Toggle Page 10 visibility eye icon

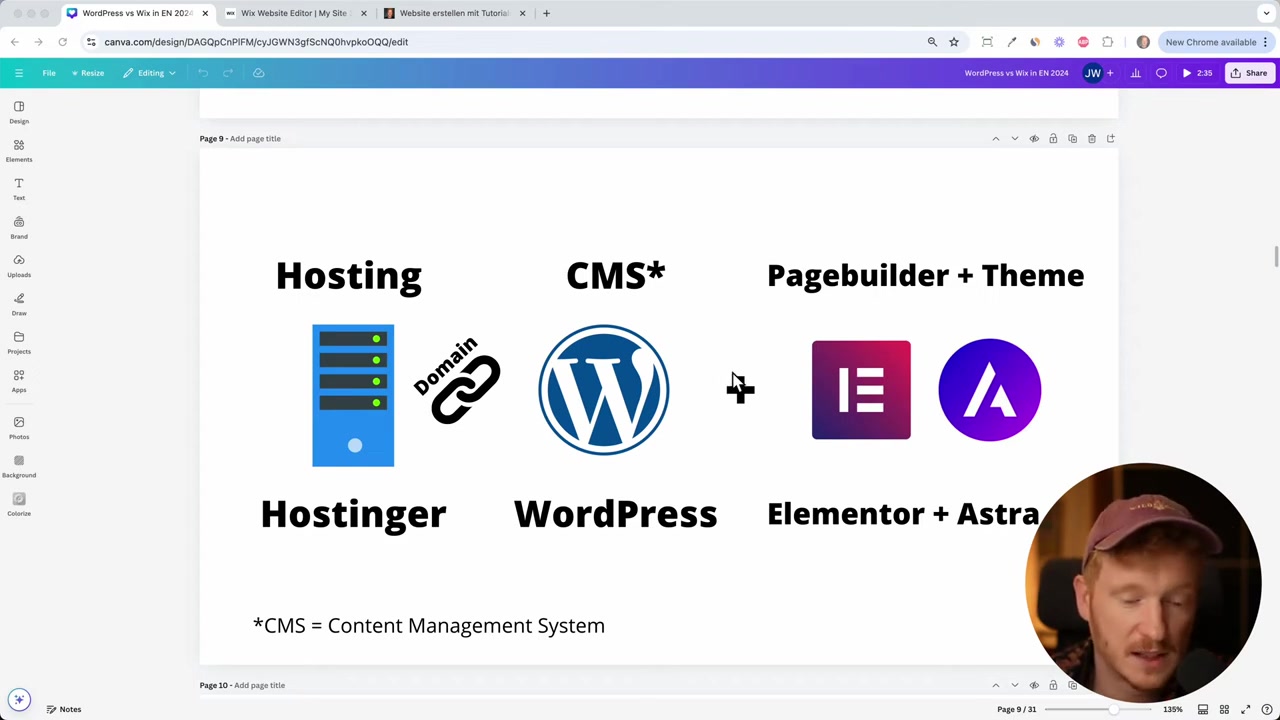point(1034,686)
